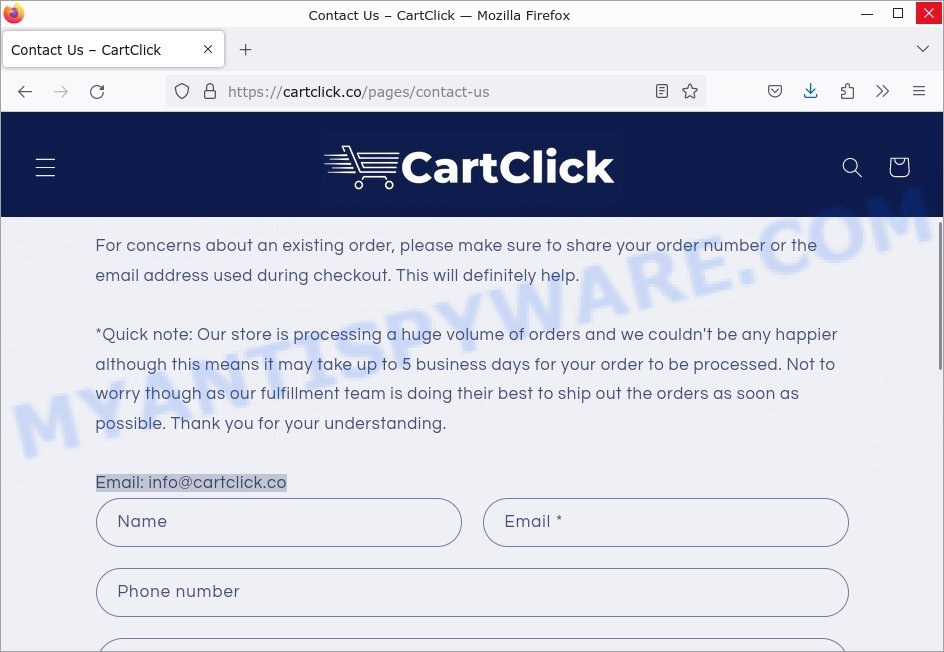Click the Phone number field
The image size is (944, 652).
tap(472, 592)
